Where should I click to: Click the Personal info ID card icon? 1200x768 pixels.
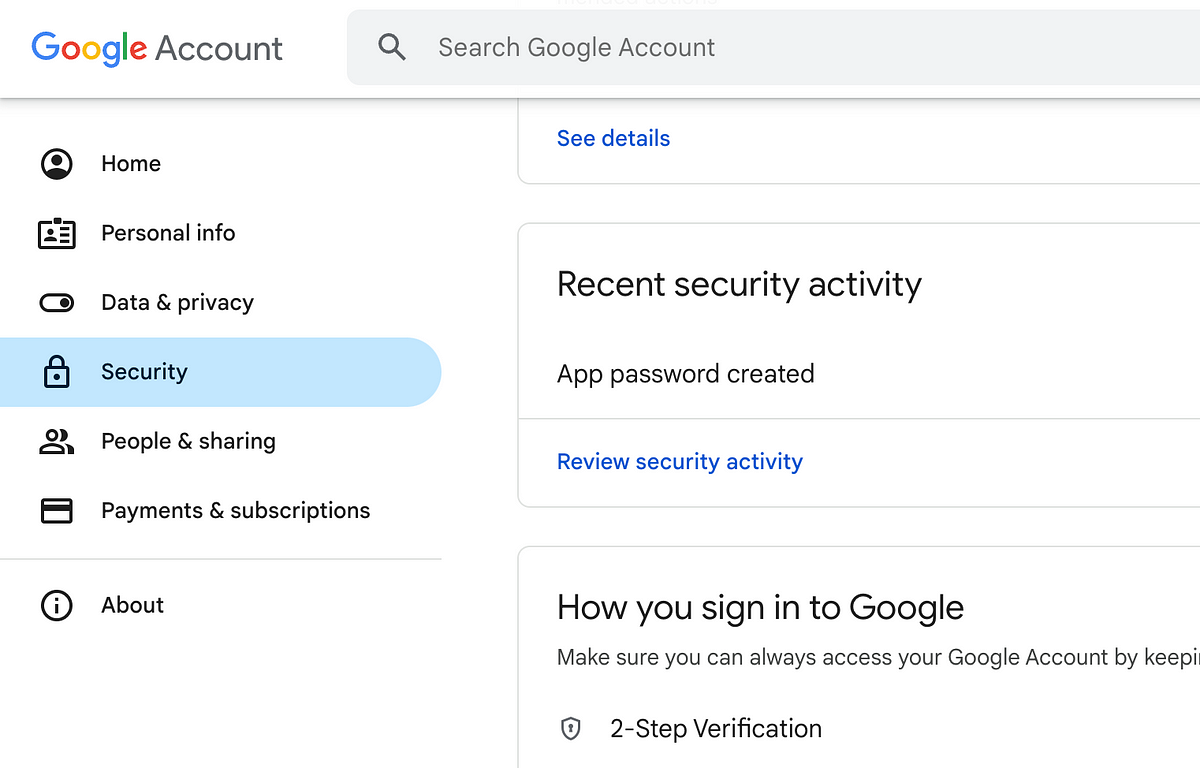tap(57, 233)
